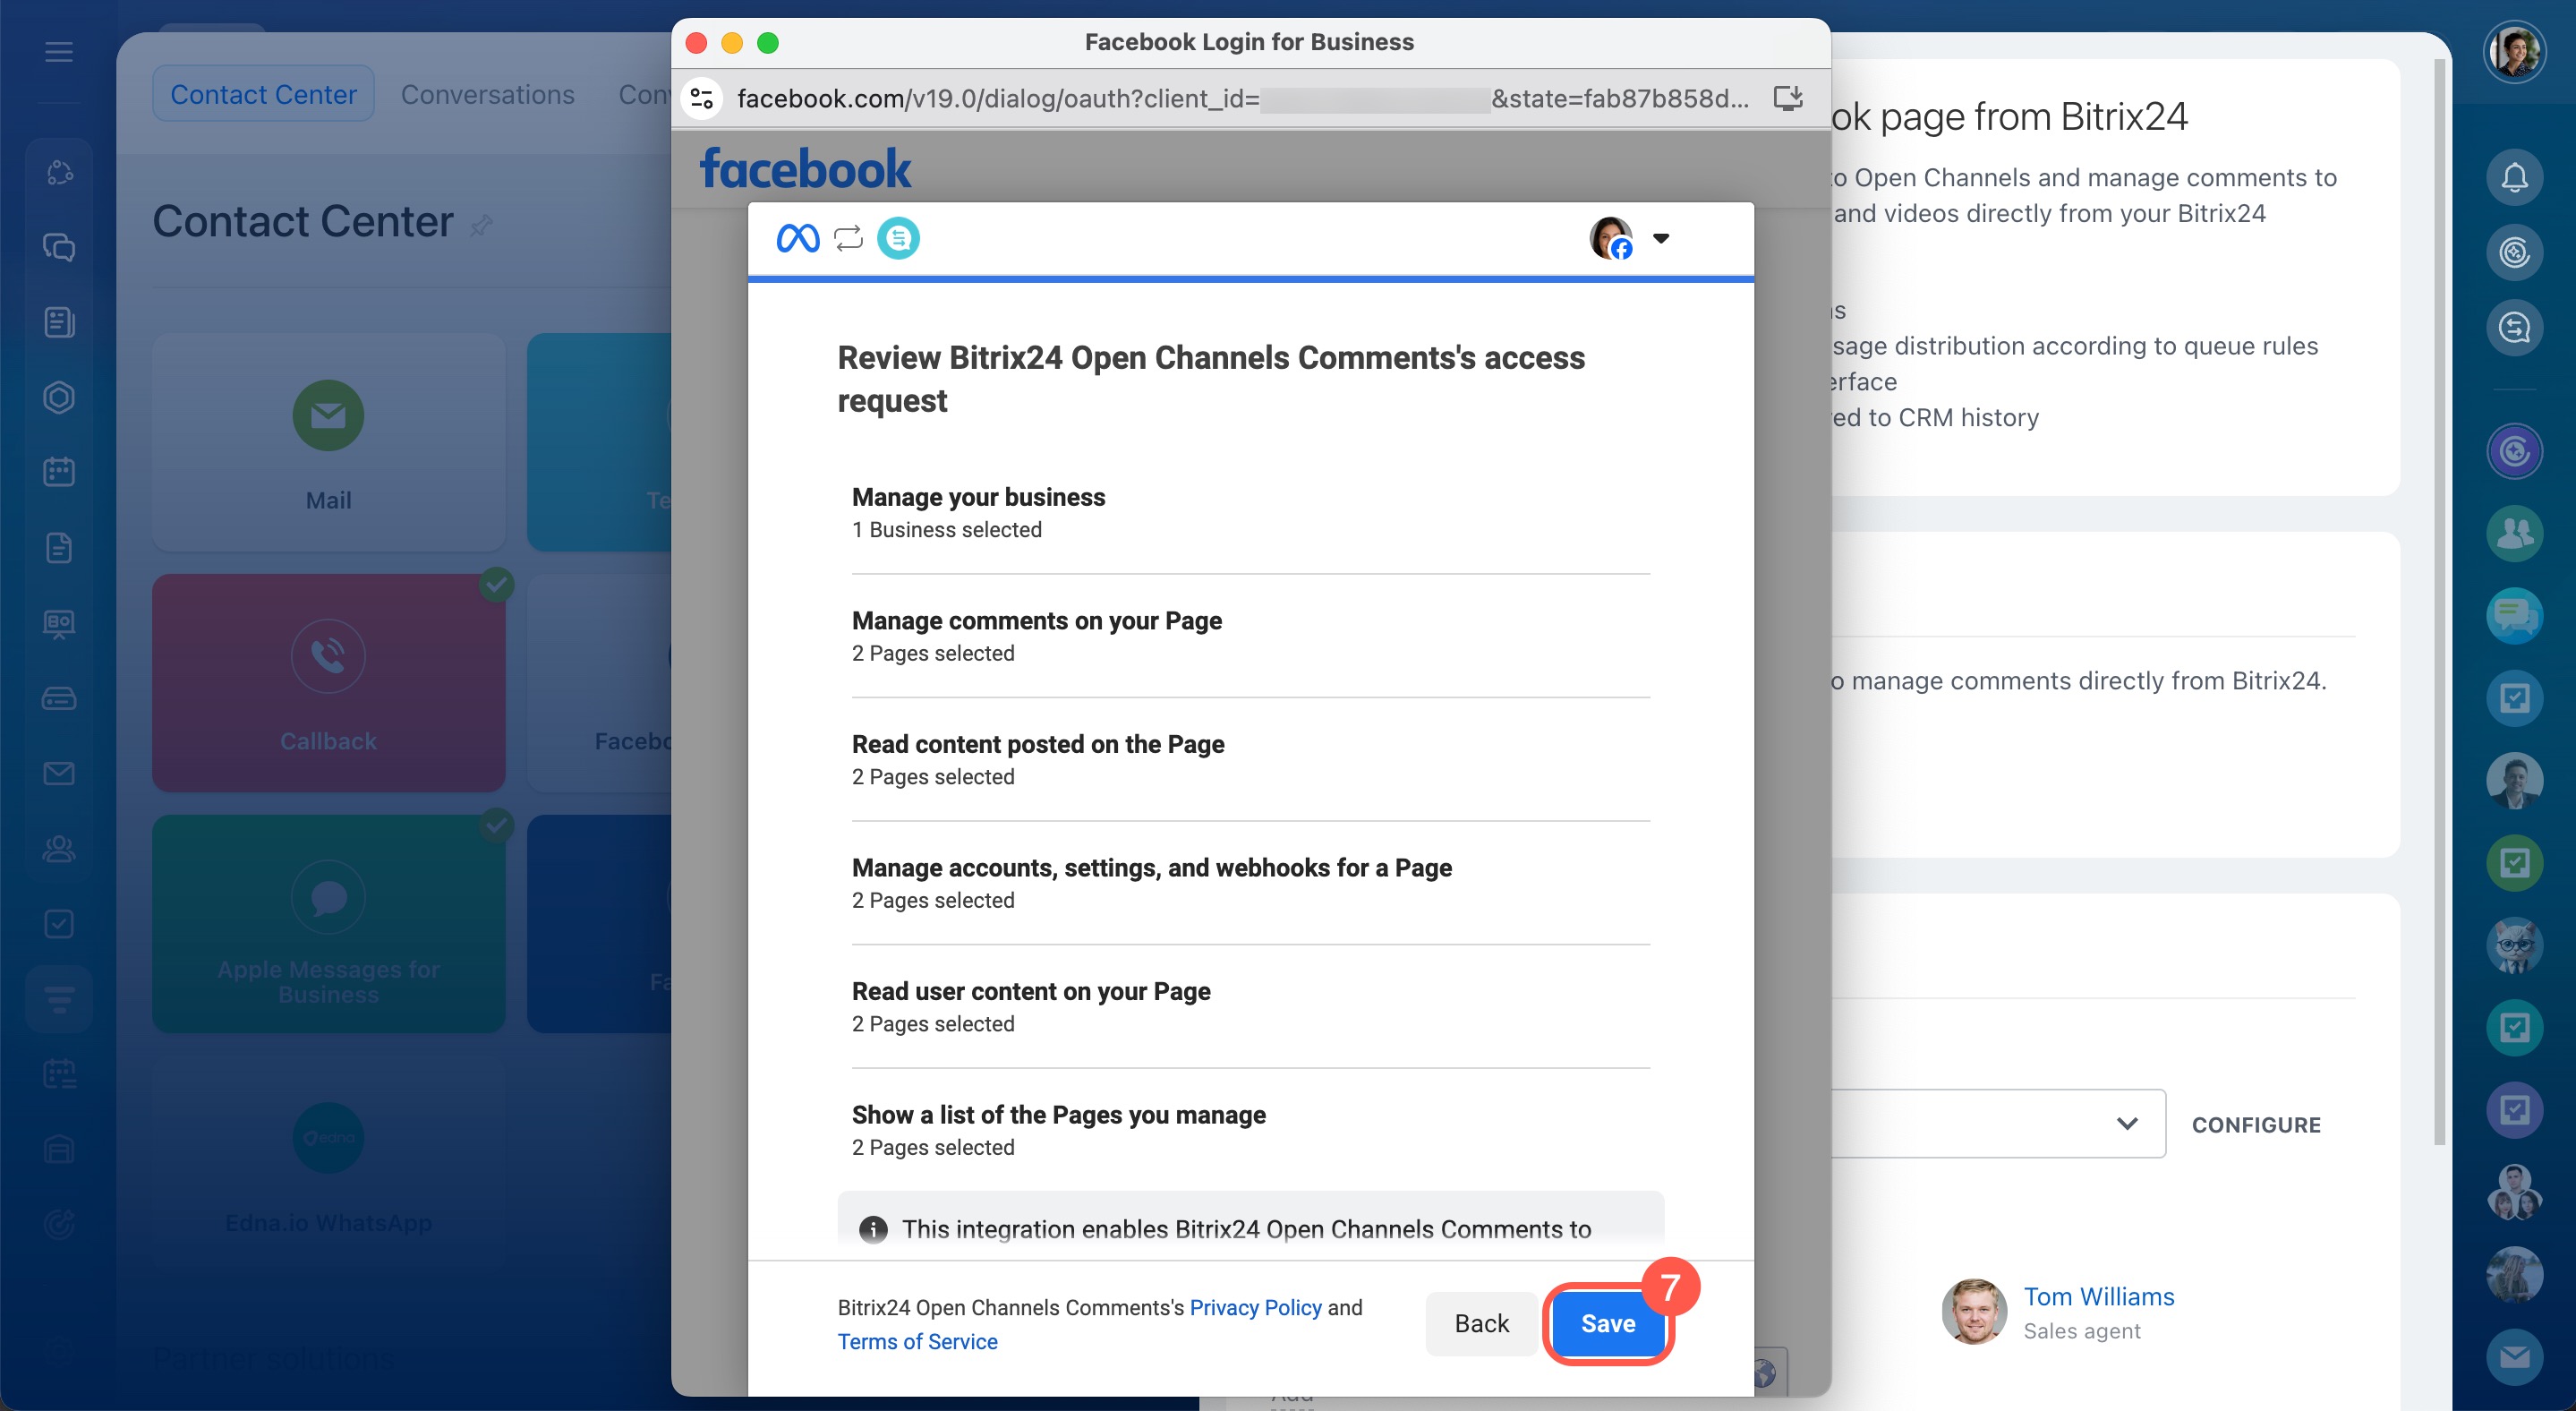Expand the dropdown next to CONFIGURE

pos(2126,1123)
